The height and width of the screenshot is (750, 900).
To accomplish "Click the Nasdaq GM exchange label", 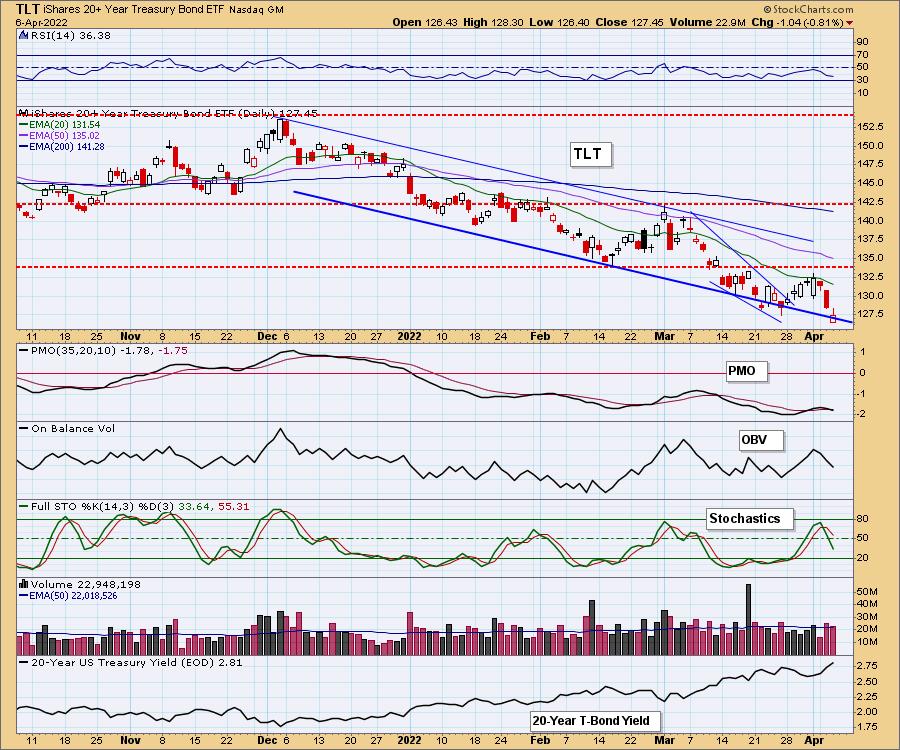I will pyautogui.click(x=256, y=10).
